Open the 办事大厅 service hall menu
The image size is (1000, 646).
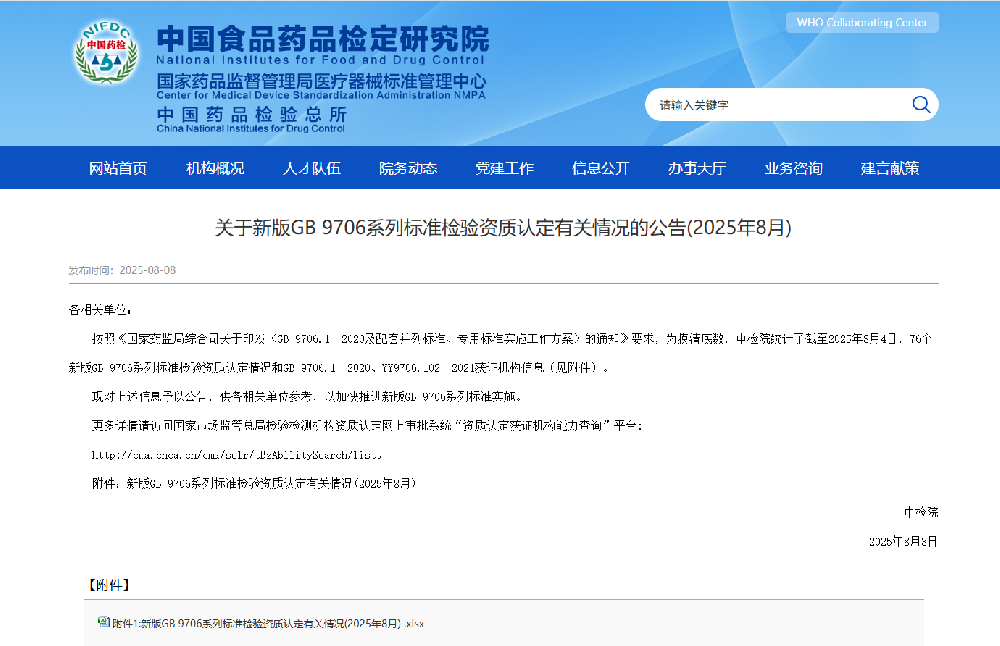pos(695,168)
